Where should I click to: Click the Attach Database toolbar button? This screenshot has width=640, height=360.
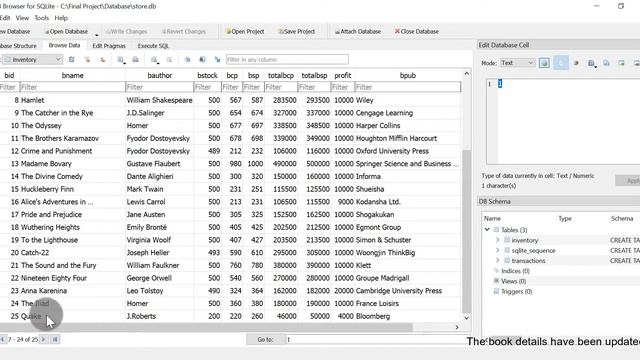(x=358, y=31)
